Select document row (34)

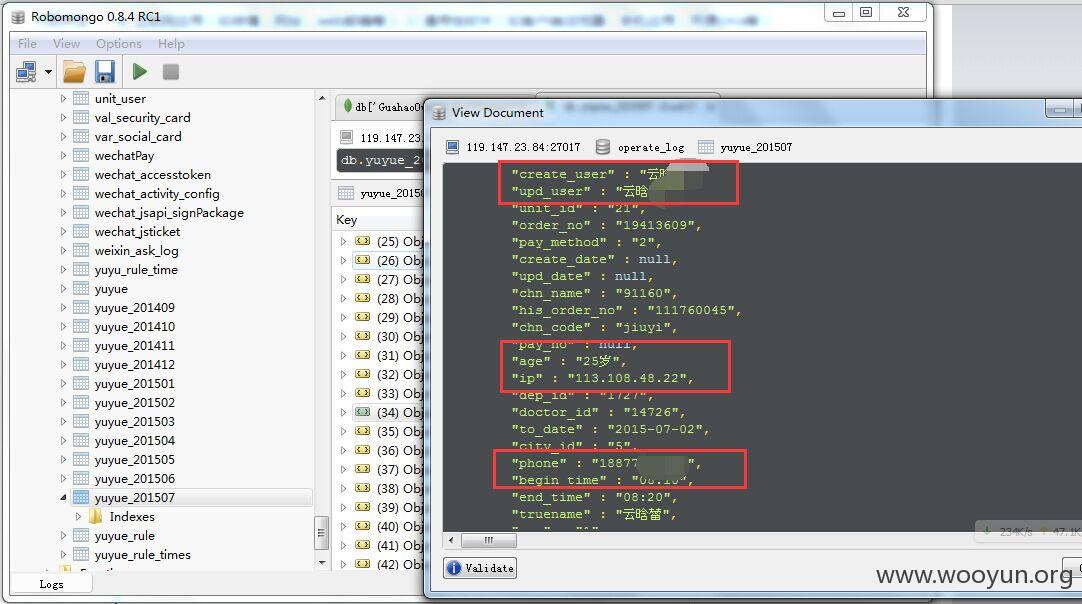coord(388,412)
